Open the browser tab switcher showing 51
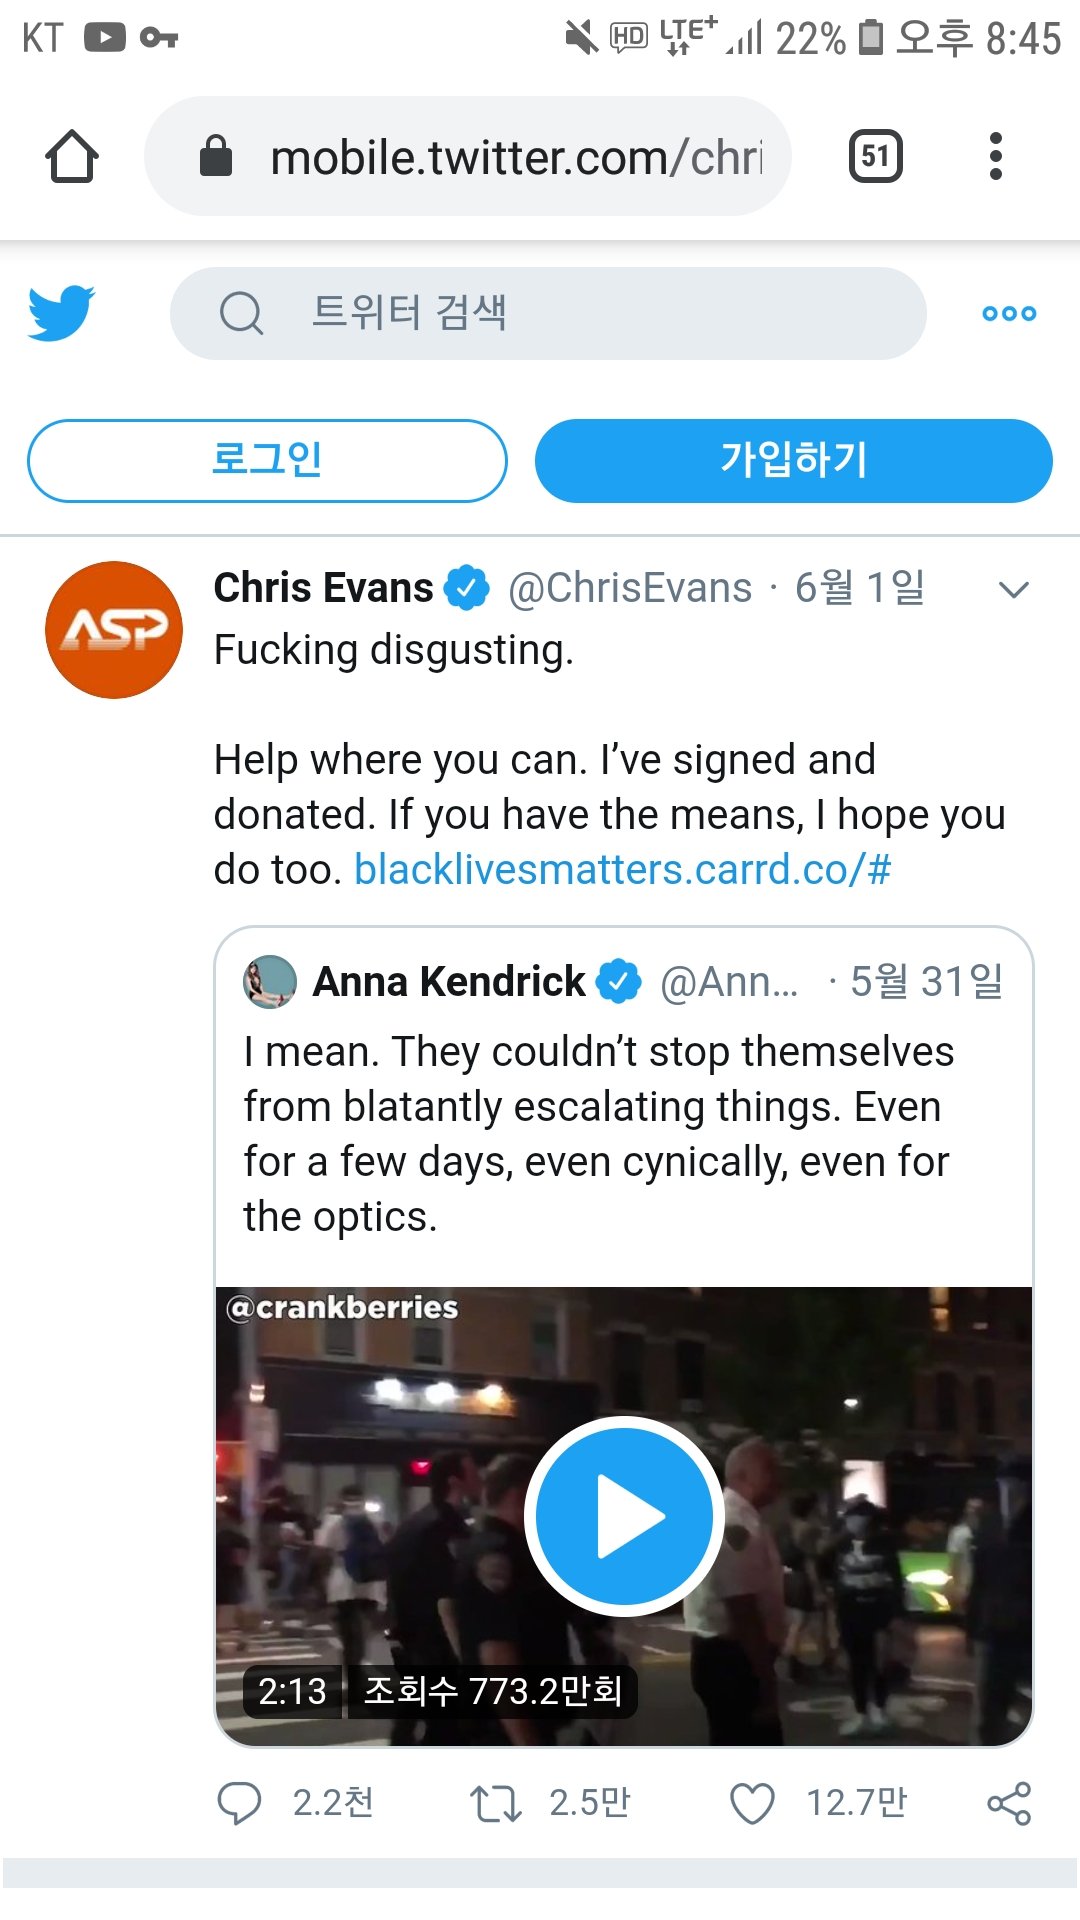The image size is (1080, 1920). pyautogui.click(x=875, y=156)
